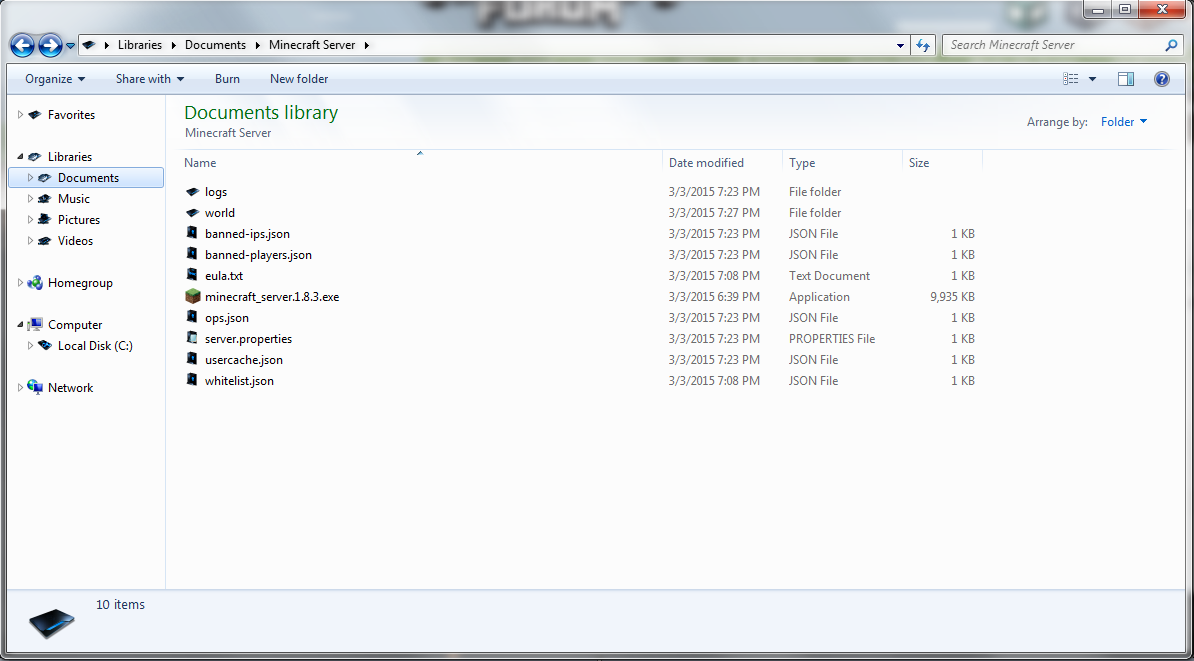Select Local Disk (C:) in sidebar
1194x661 pixels.
[x=95, y=346]
